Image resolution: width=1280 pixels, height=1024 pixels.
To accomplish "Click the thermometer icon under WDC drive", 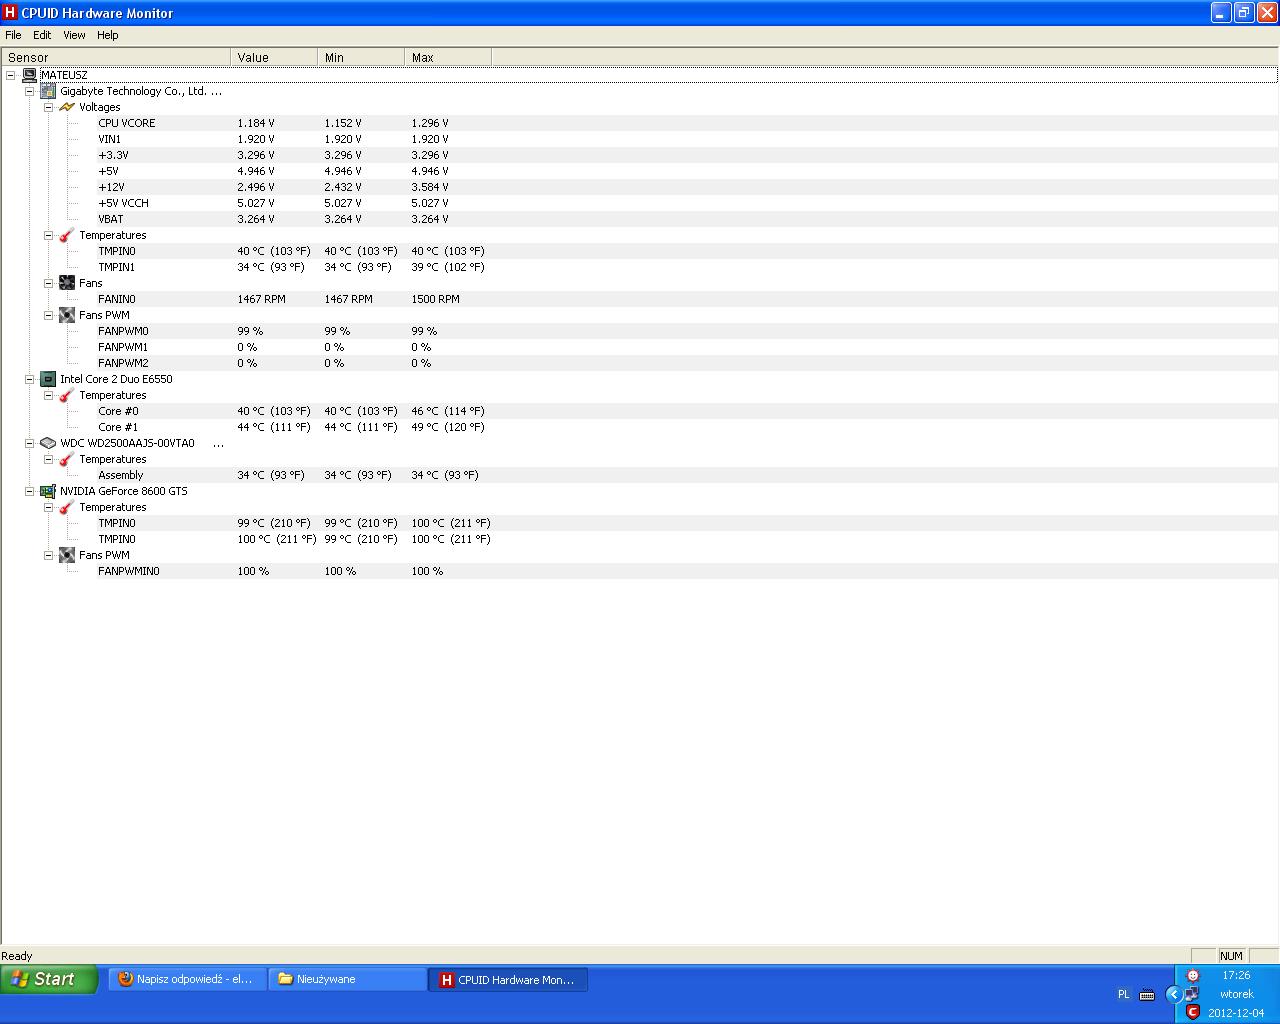I will [67, 459].
